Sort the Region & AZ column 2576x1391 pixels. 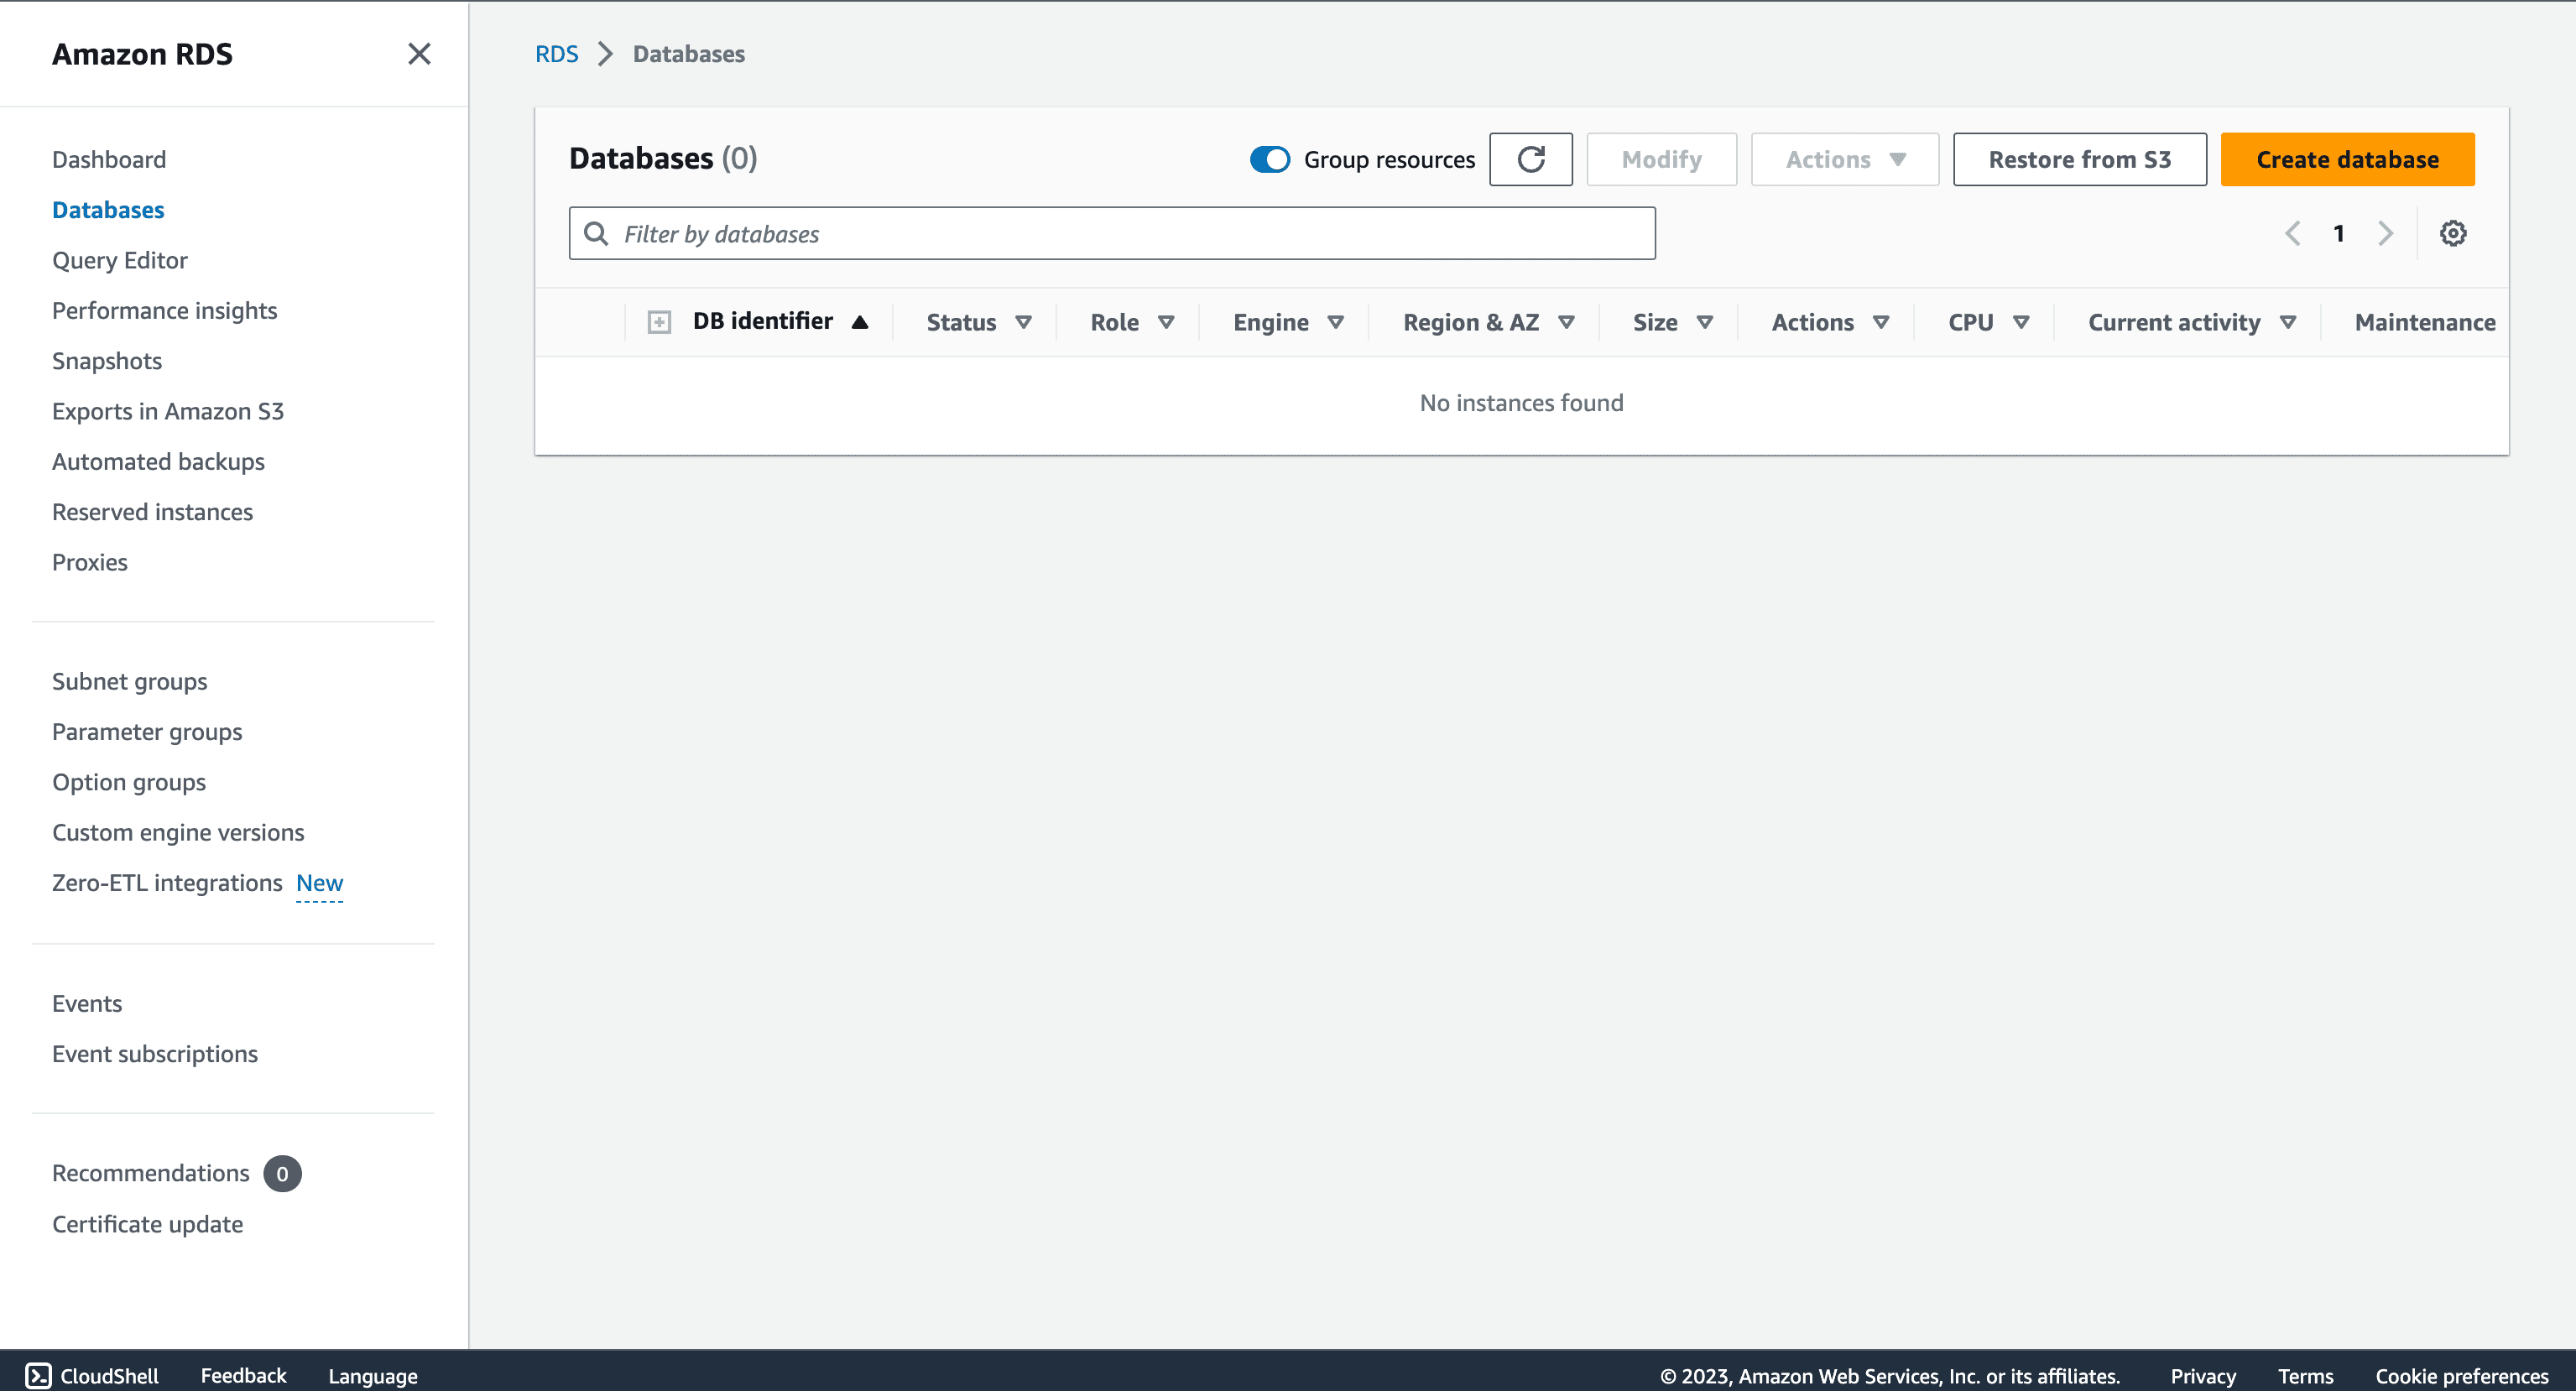click(x=1566, y=323)
